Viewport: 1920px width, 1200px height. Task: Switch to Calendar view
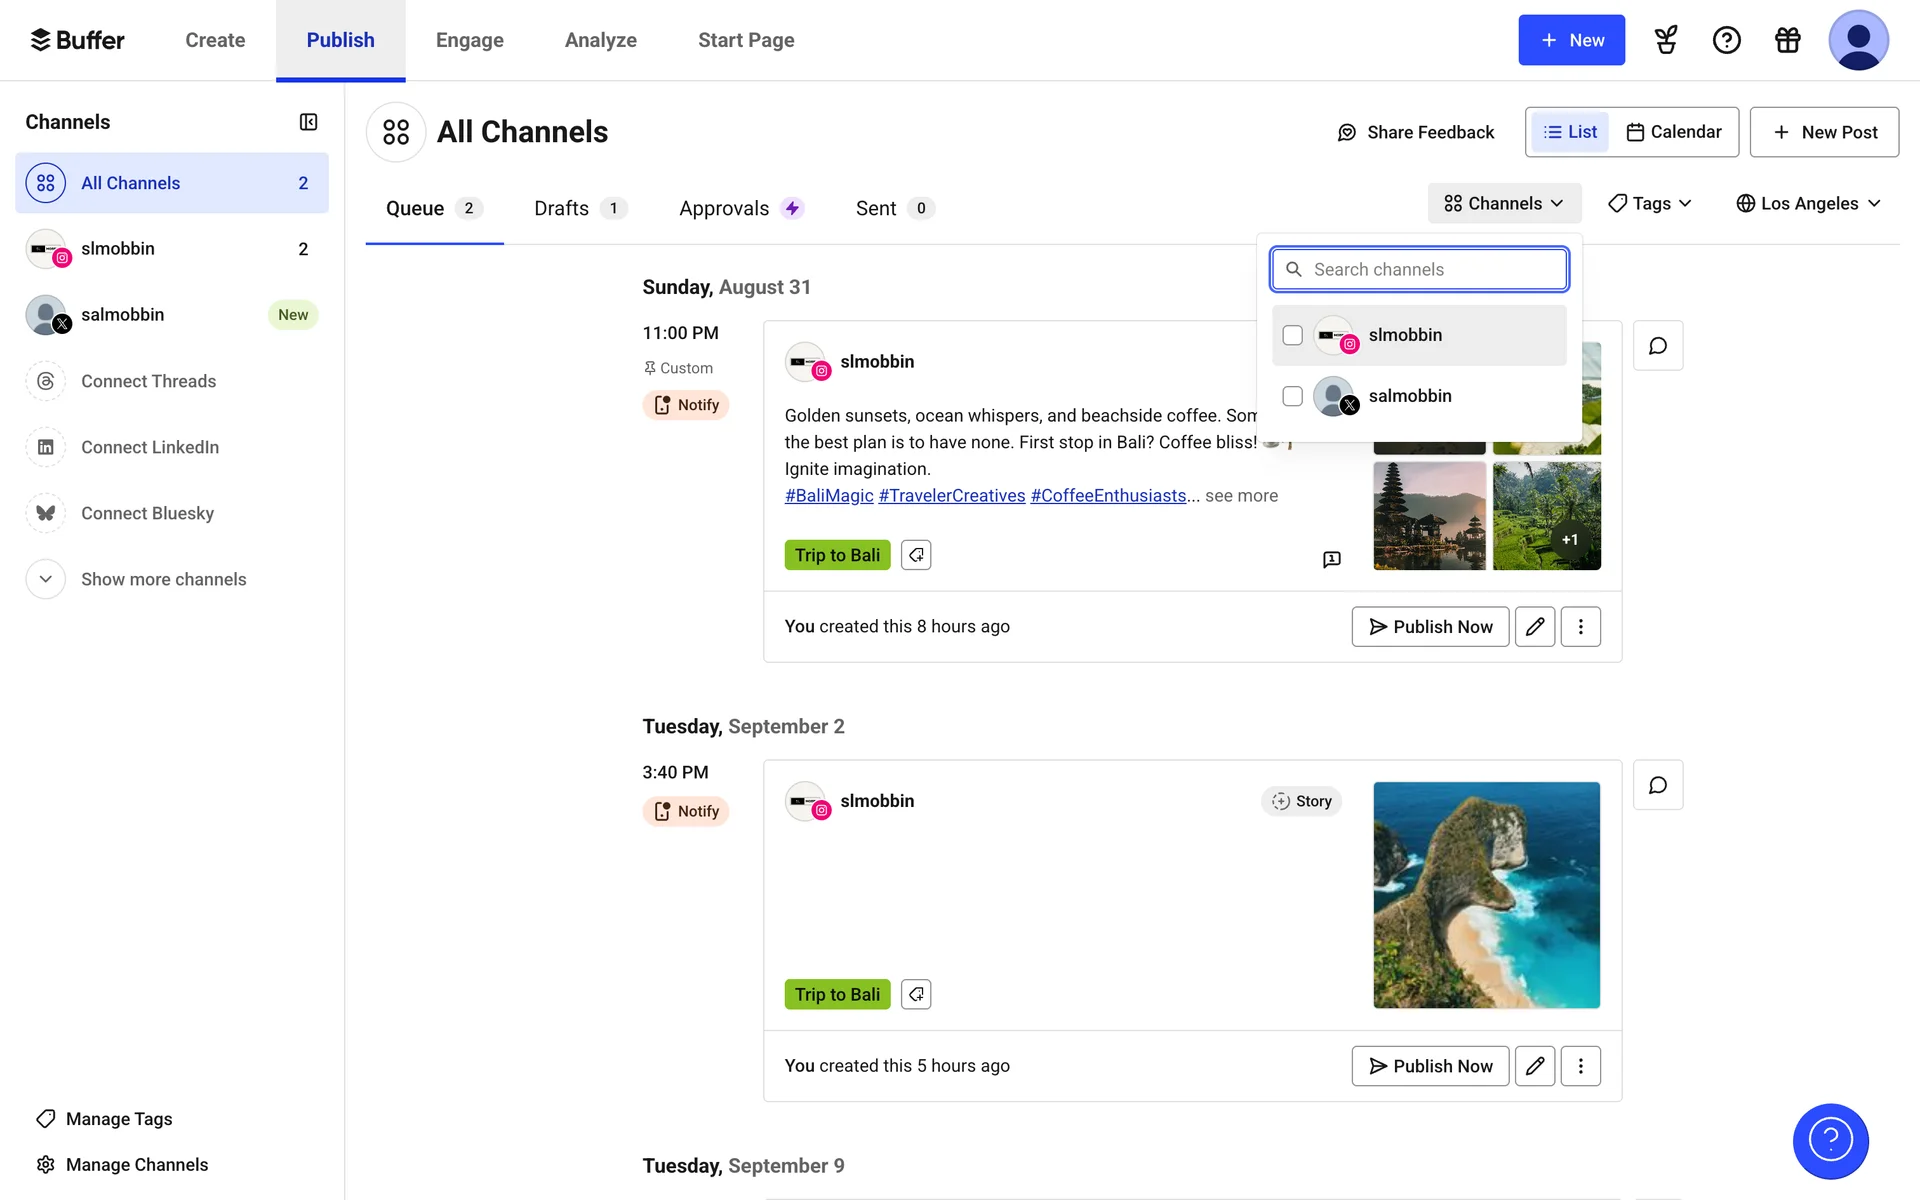pyautogui.click(x=1674, y=132)
